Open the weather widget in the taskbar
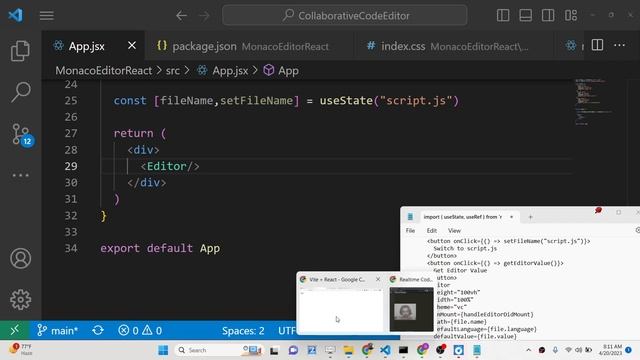The width and height of the screenshot is (640, 360). (x=20, y=349)
